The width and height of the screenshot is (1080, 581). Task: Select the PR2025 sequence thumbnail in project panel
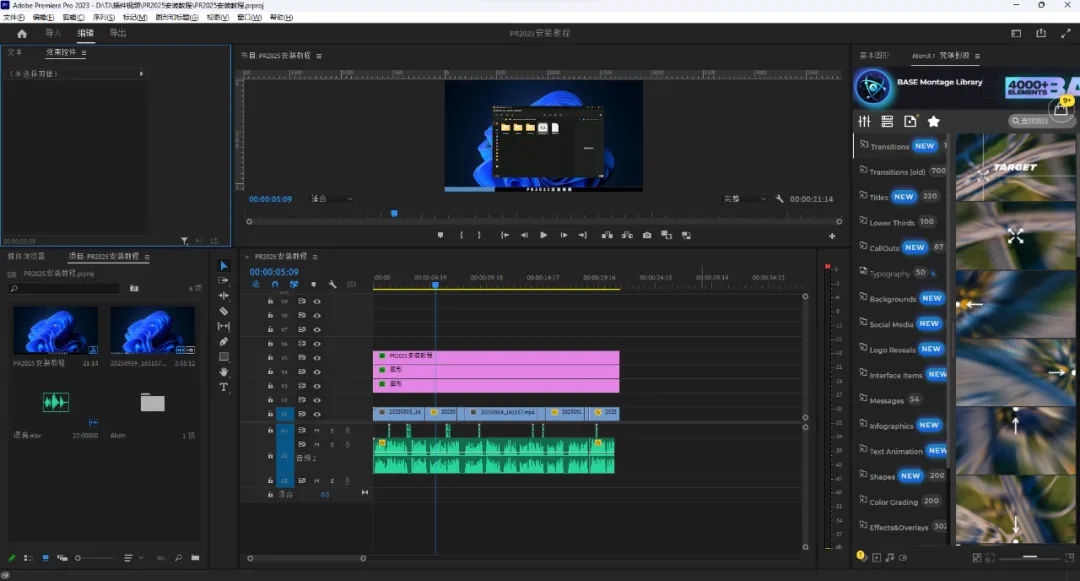[56, 330]
